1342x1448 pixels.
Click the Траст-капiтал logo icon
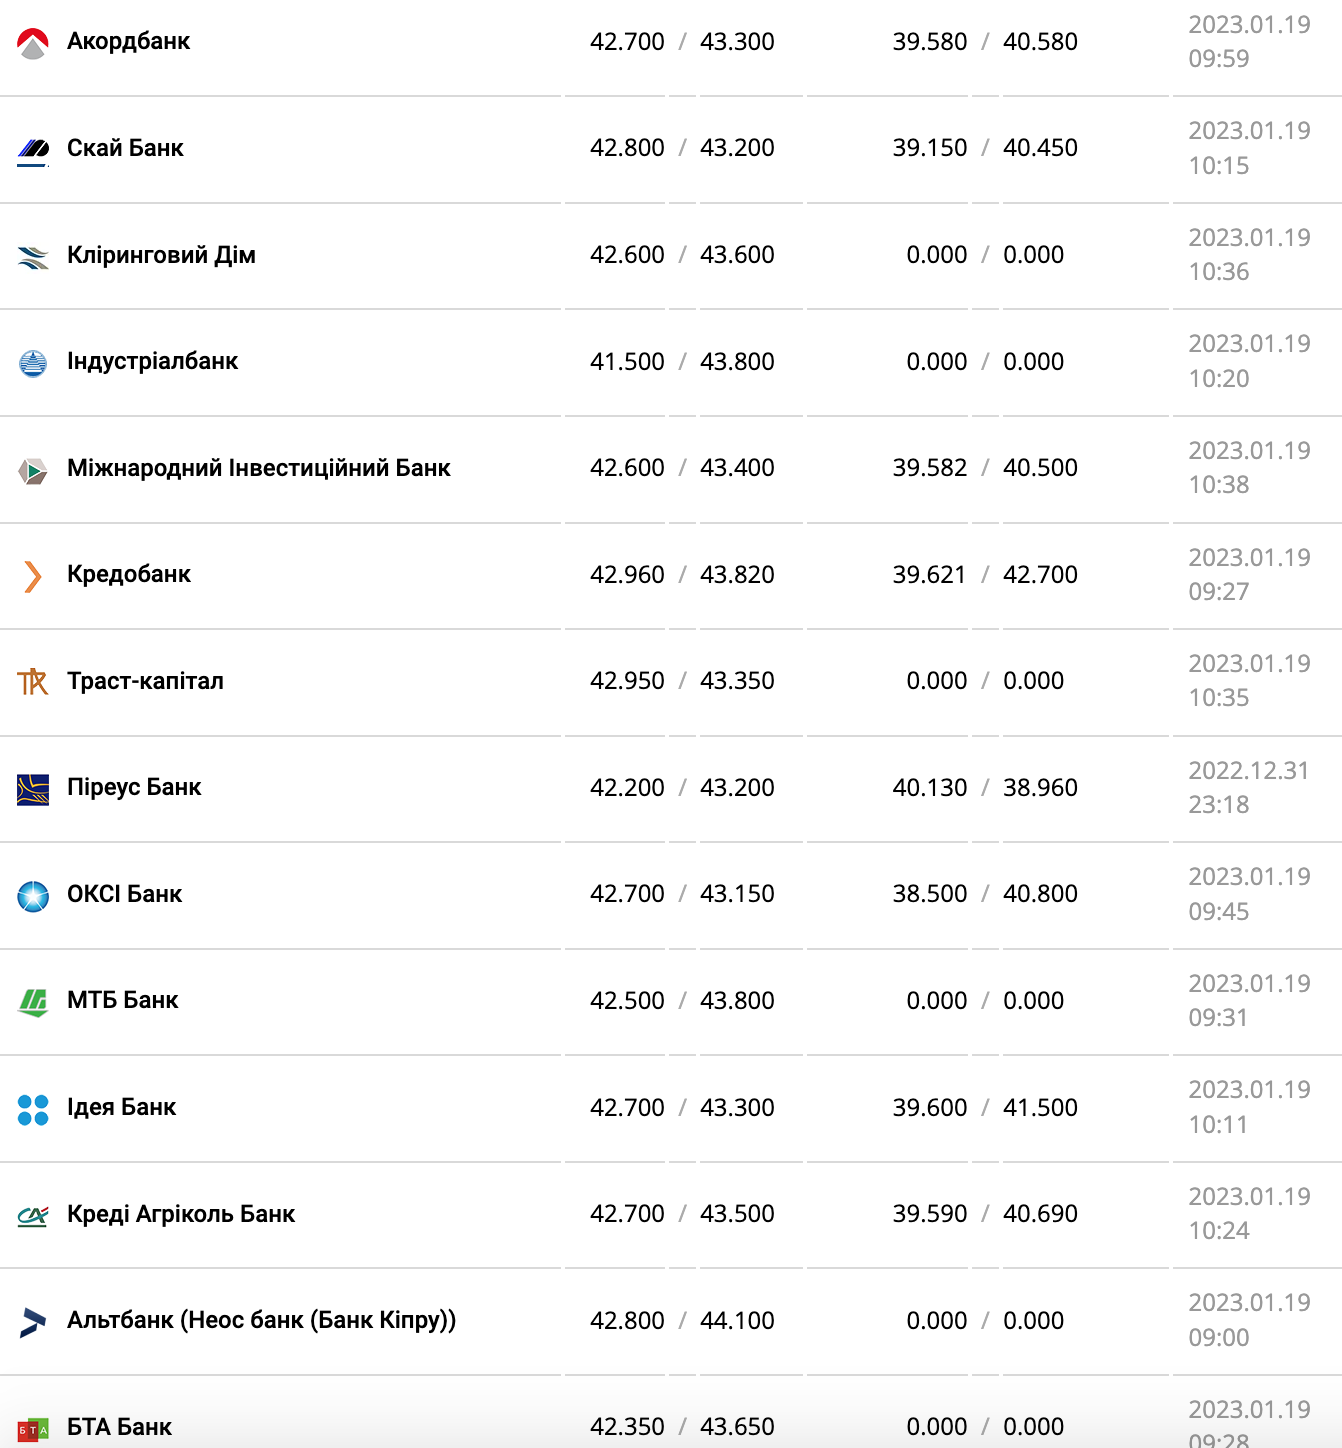(33, 682)
